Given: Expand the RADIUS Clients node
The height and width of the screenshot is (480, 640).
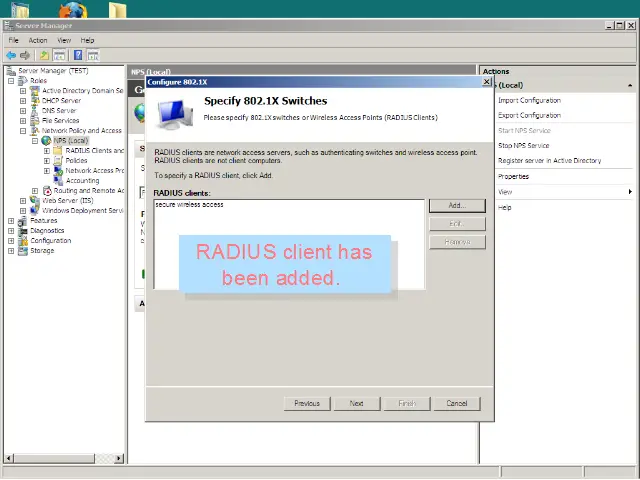Looking at the screenshot, I should [x=47, y=151].
